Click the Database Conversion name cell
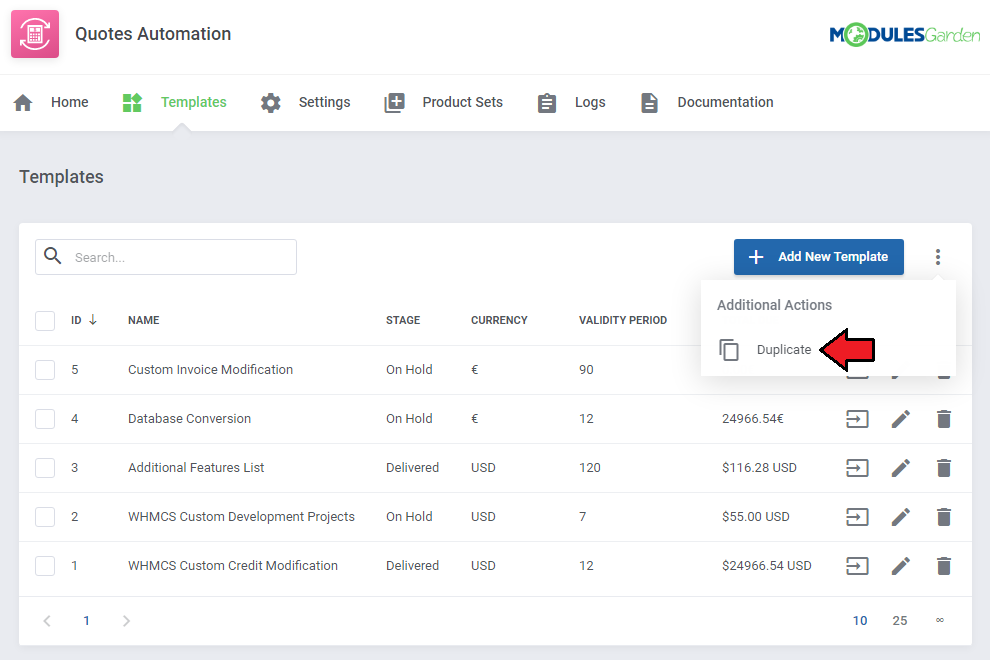Image resolution: width=990 pixels, height=660 pixels. click(189, 419)
